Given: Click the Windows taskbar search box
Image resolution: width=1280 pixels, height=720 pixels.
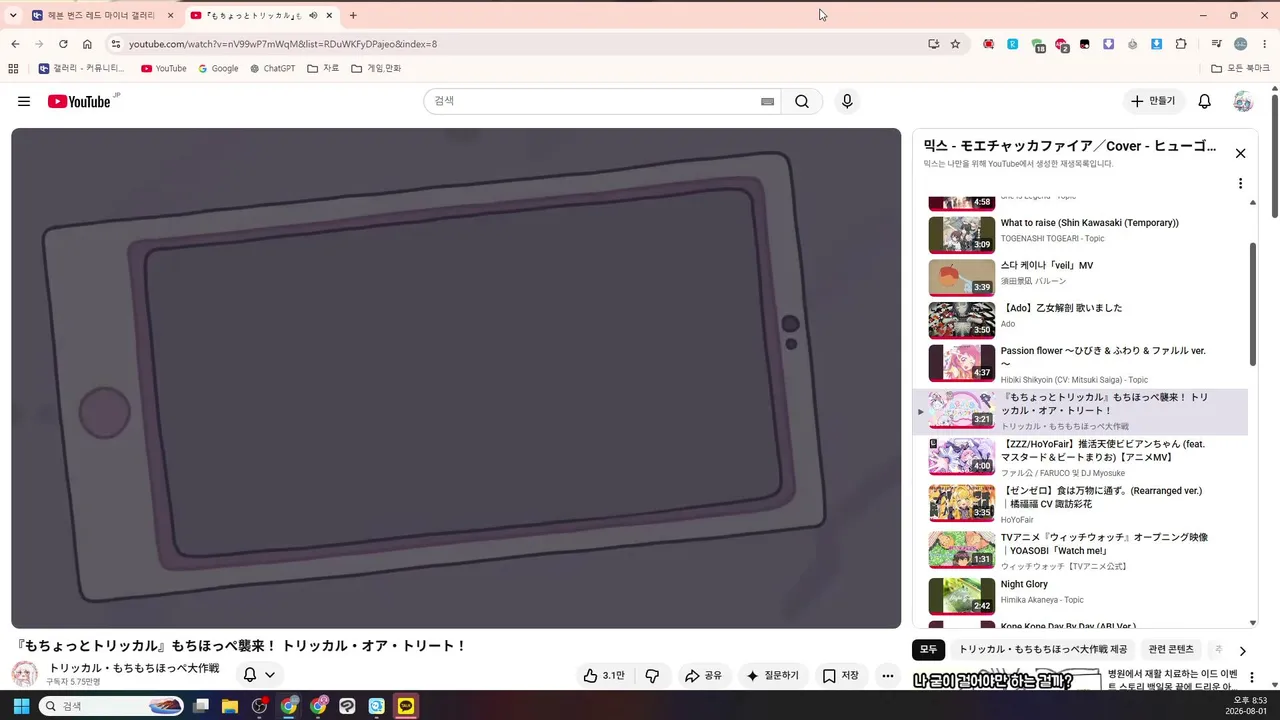Looking at the screenshot, I should tap(112, 706).
